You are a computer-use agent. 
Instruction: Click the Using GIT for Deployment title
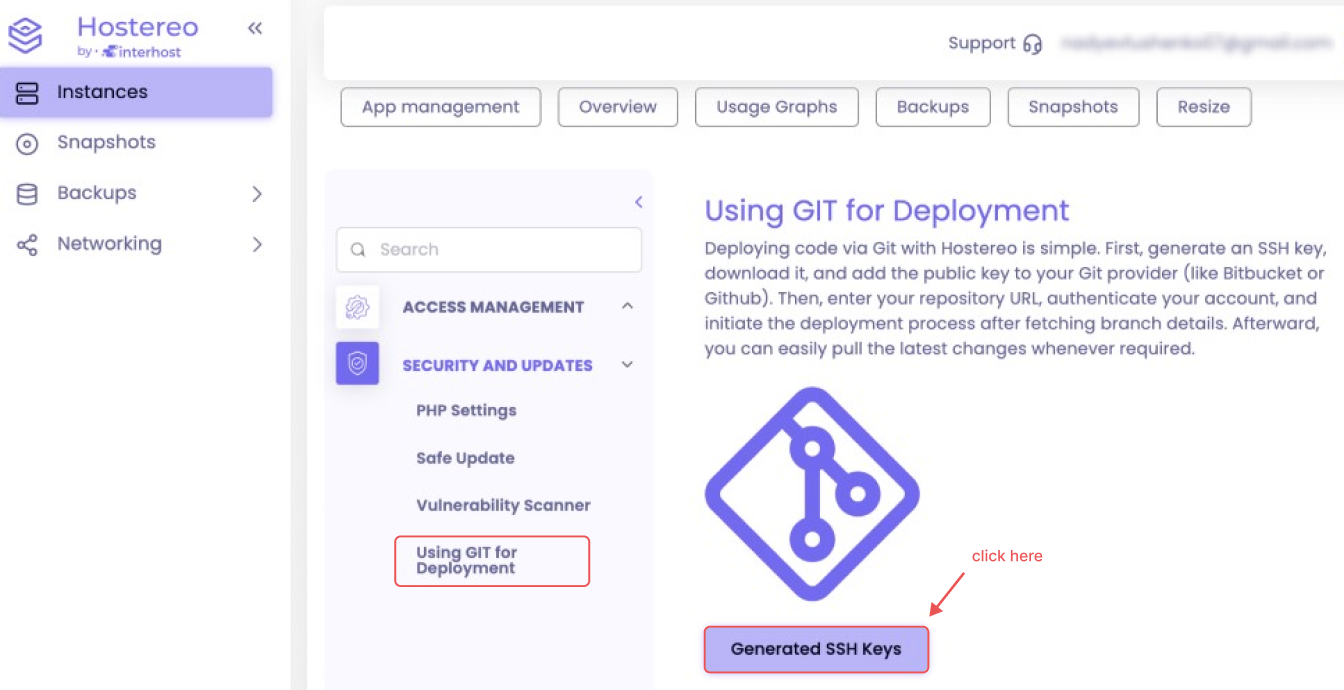pos(887,211)
